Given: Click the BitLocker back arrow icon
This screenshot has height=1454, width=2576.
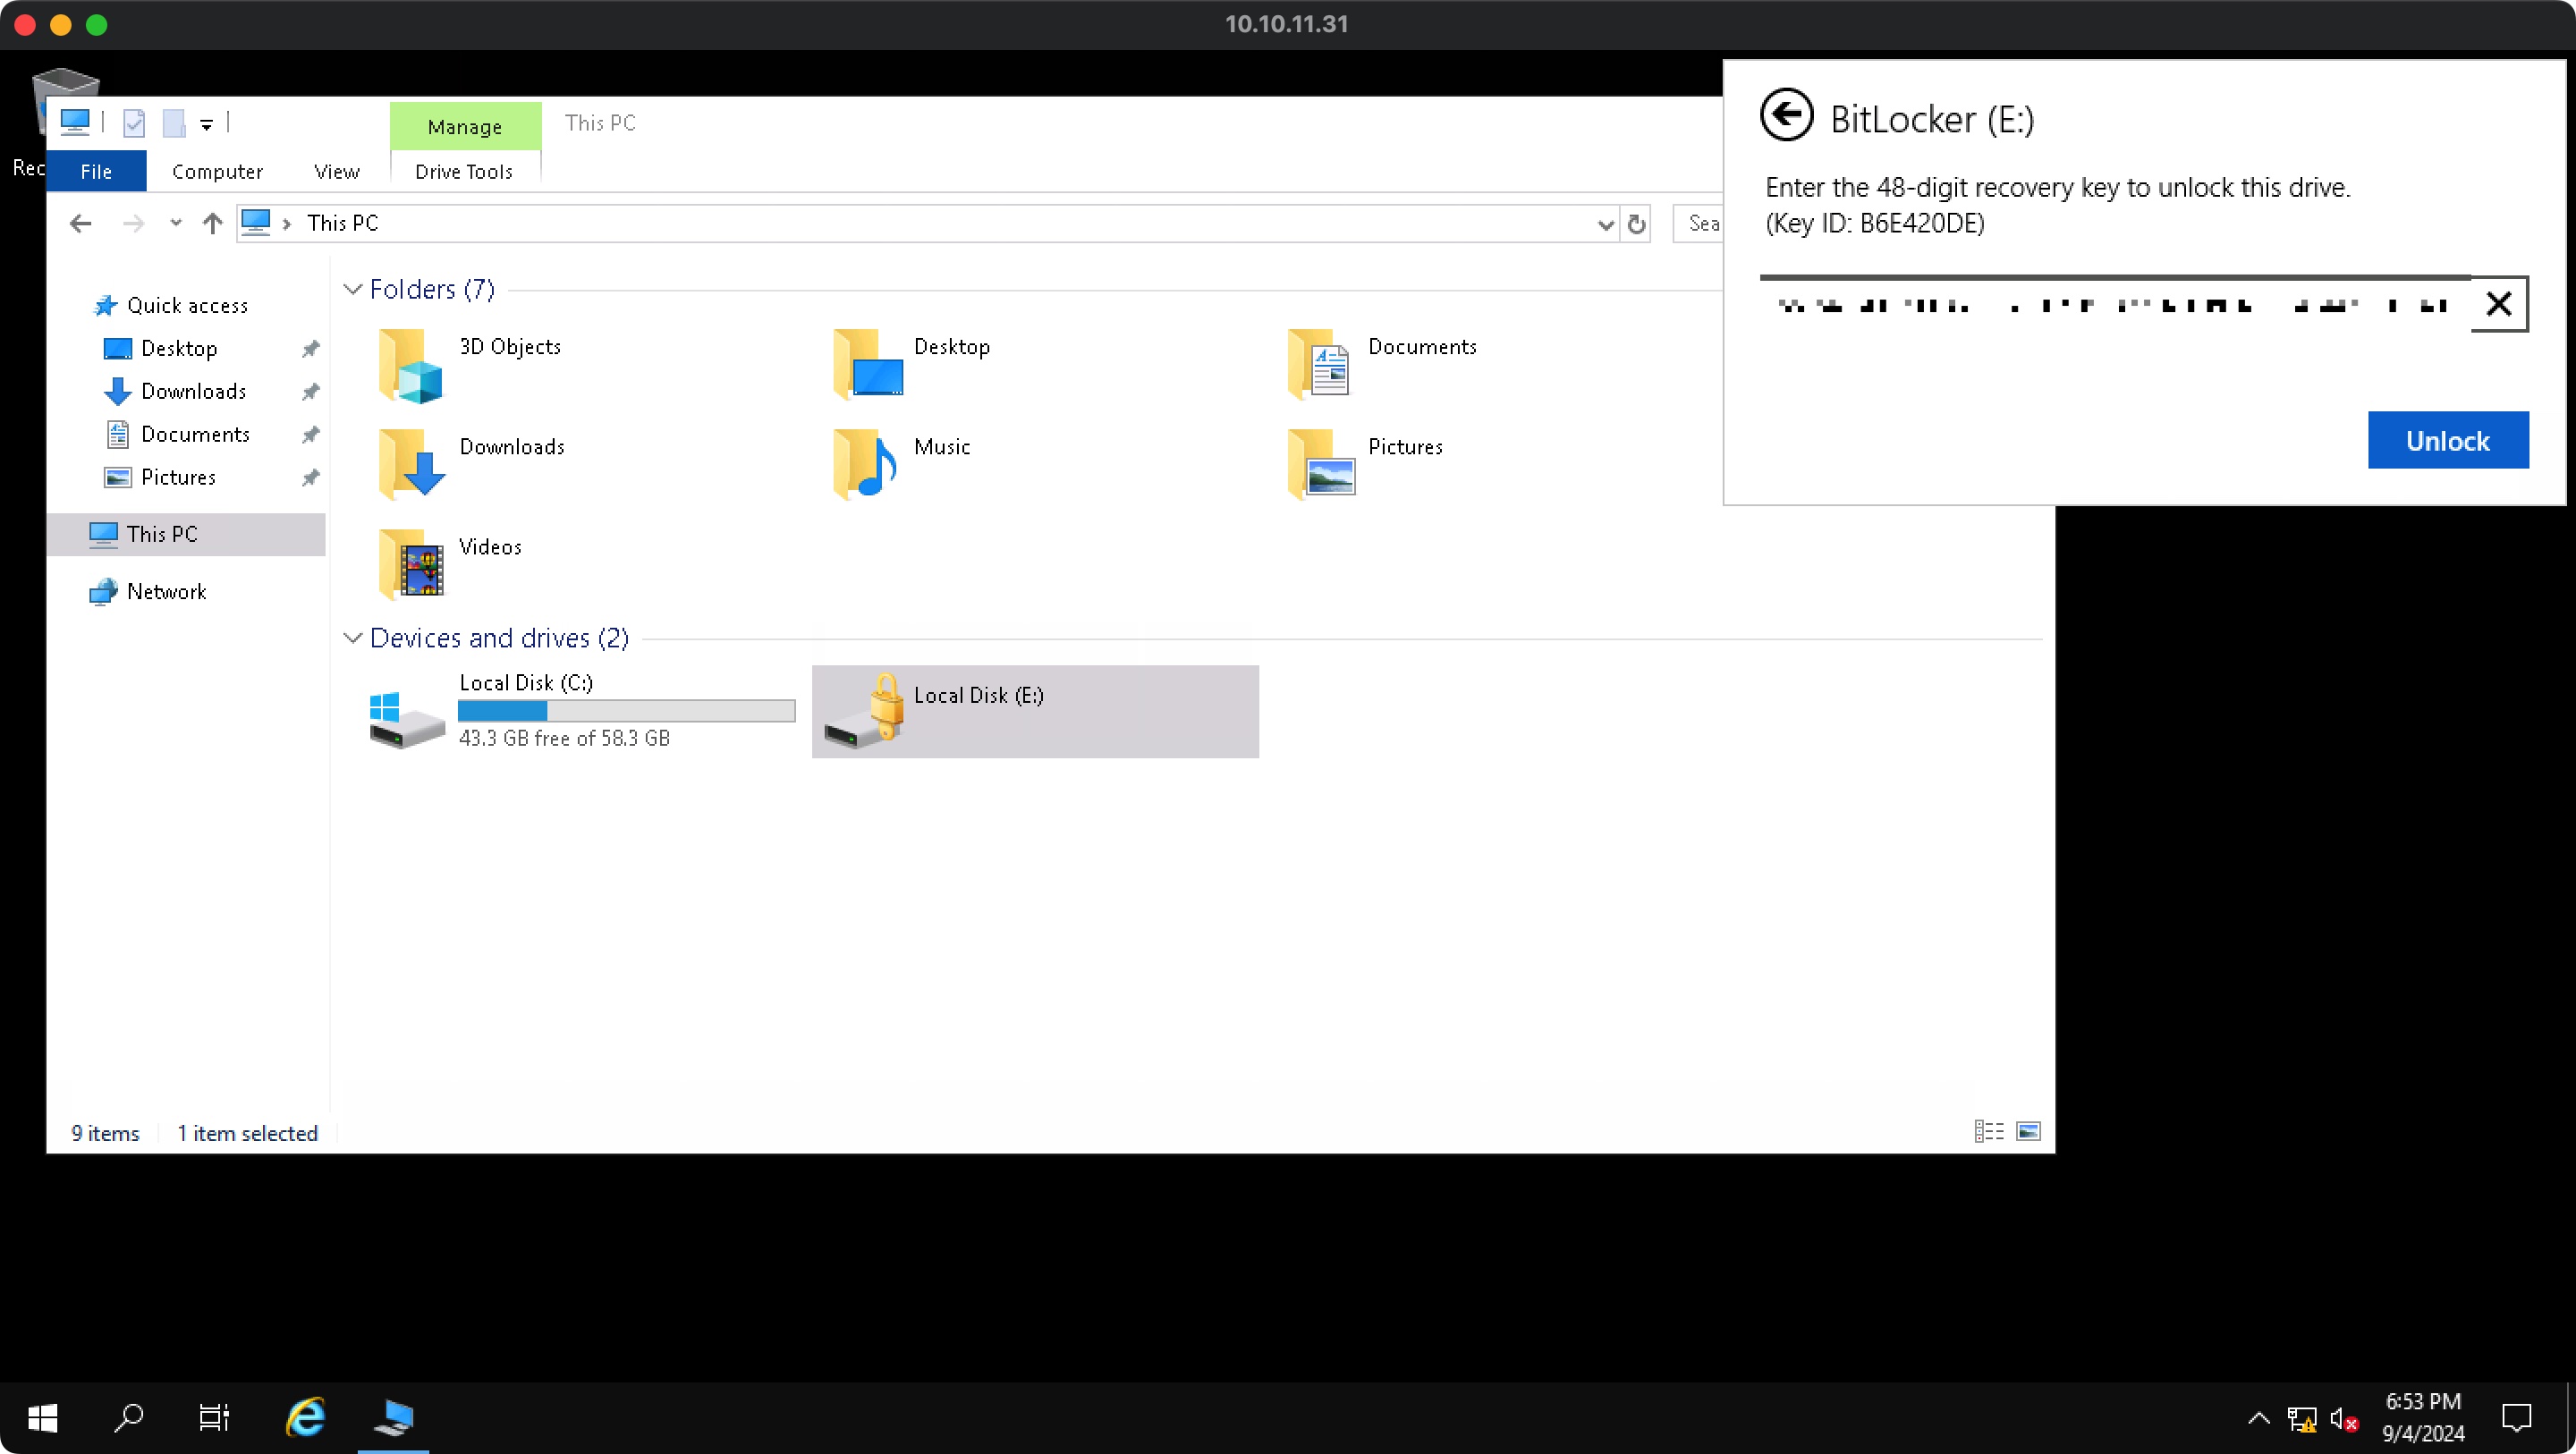Looking at the screenshot, I should [x=1786, y=116].
